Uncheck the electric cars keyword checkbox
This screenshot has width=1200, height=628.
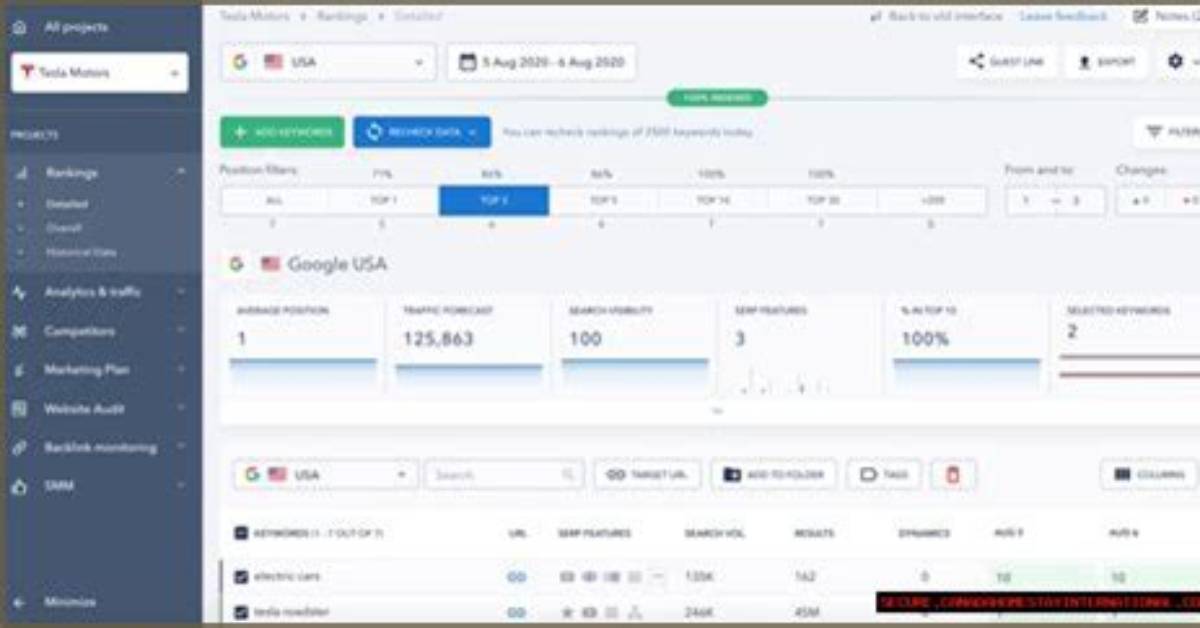[x=241, y=577]
